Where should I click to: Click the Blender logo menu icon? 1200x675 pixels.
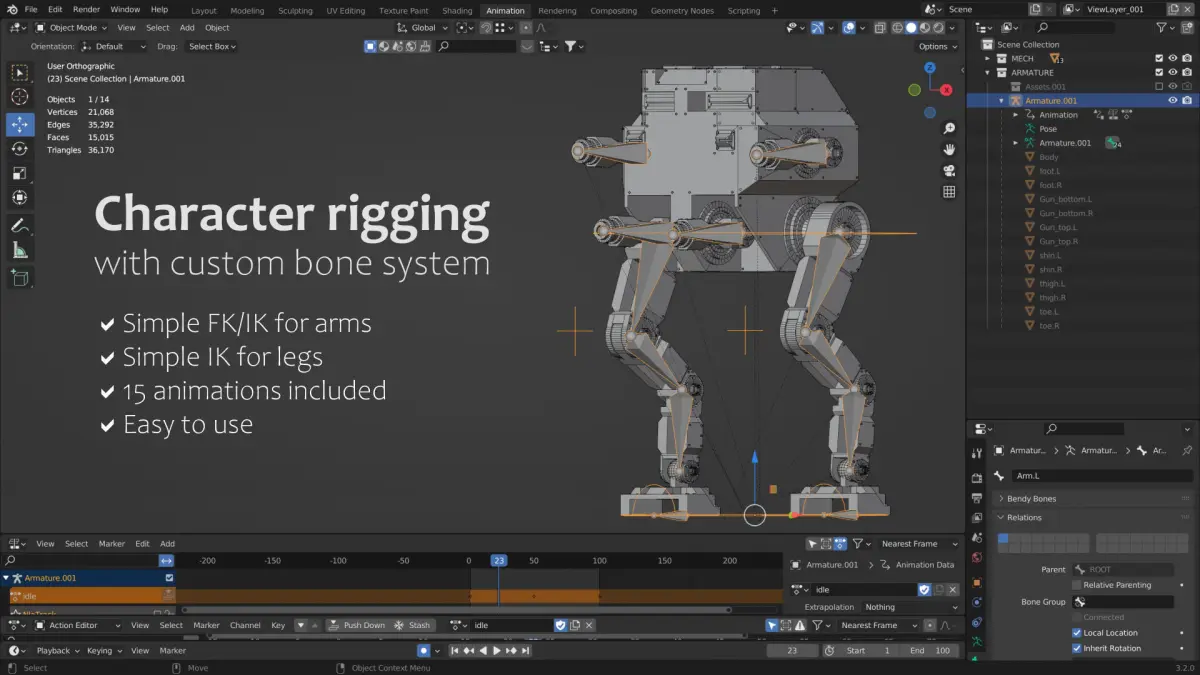point(13,10)
